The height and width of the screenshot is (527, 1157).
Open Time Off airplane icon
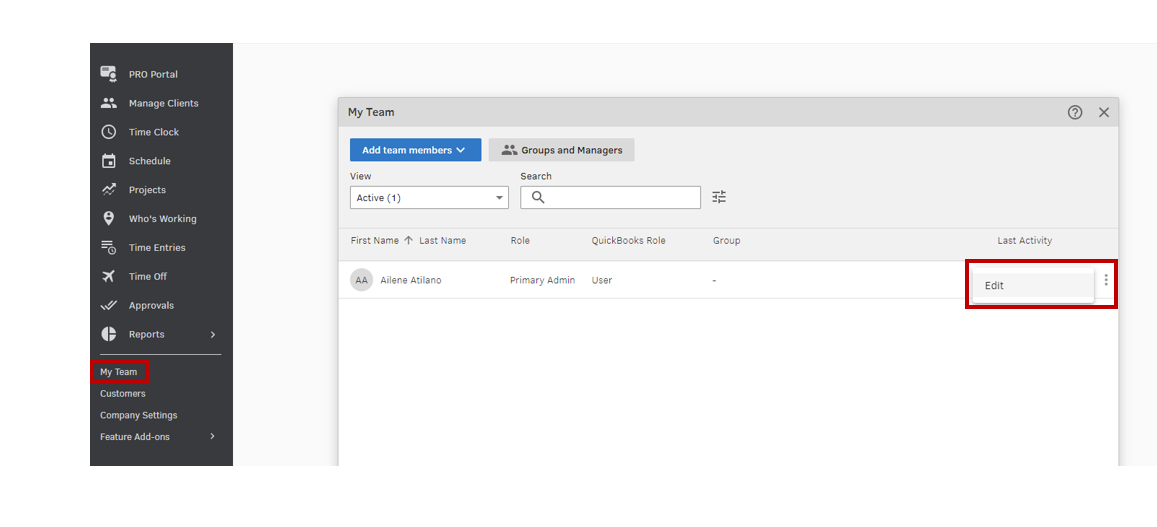[109, 277]
